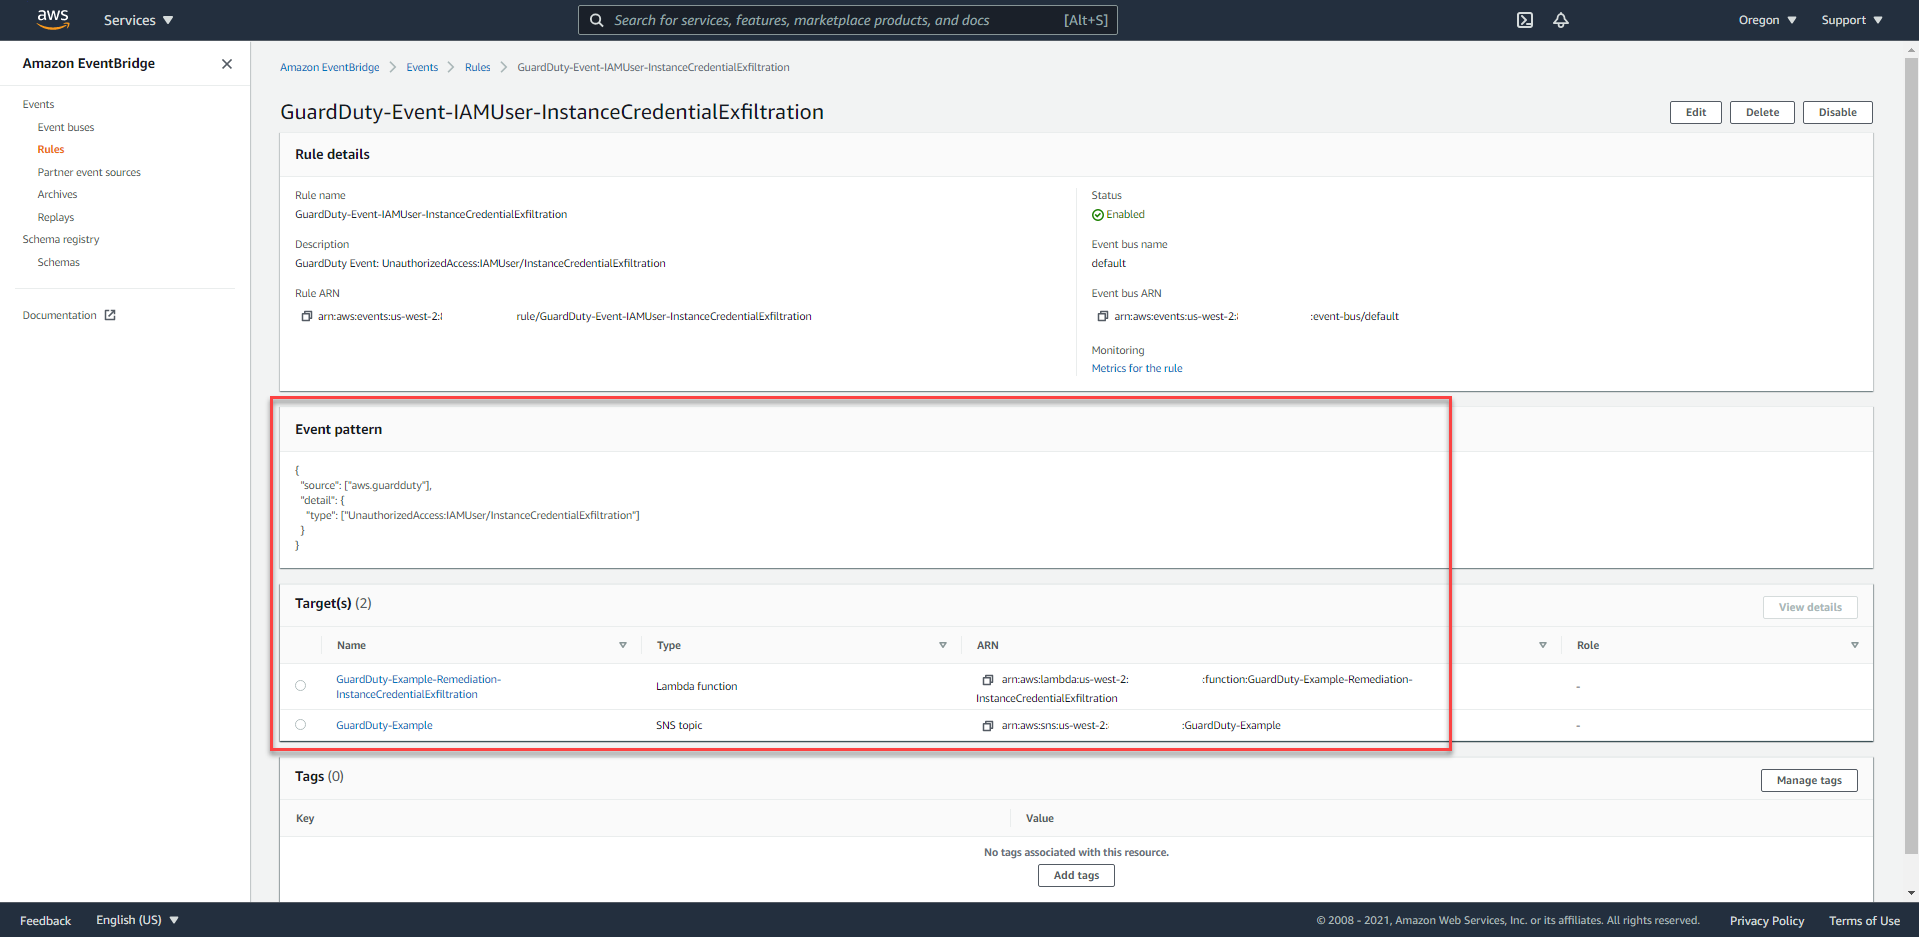
Task: Open Archives in the sidebar
Action: click(57, 194)
